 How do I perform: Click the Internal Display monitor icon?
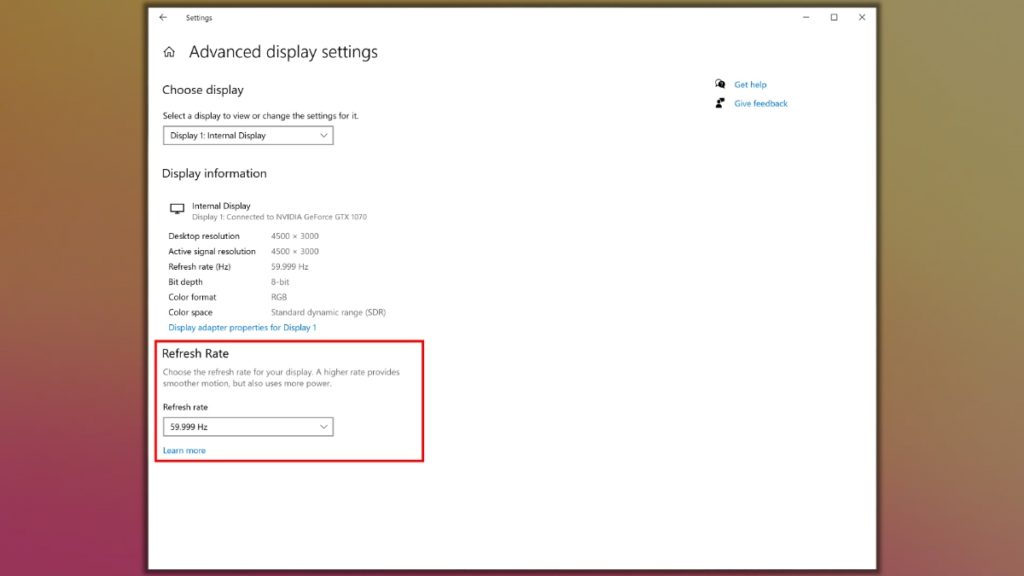click(177, 208)
